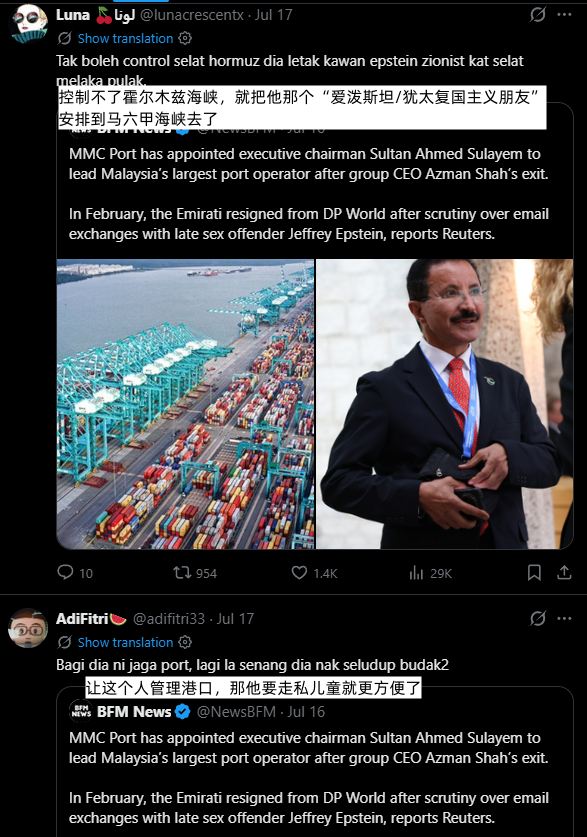
Task: Open Luna's profile avatar
Action: [28, 23]
